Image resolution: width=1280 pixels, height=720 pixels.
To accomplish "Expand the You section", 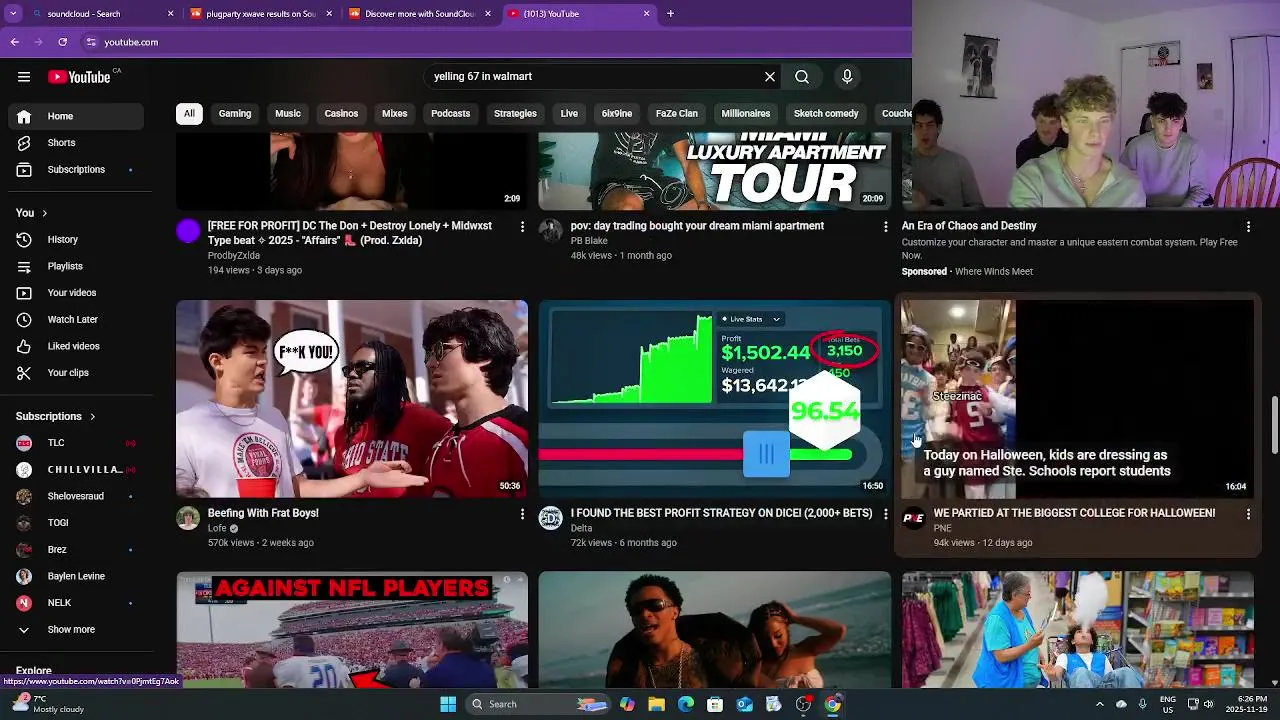I will tap(32, 213).
